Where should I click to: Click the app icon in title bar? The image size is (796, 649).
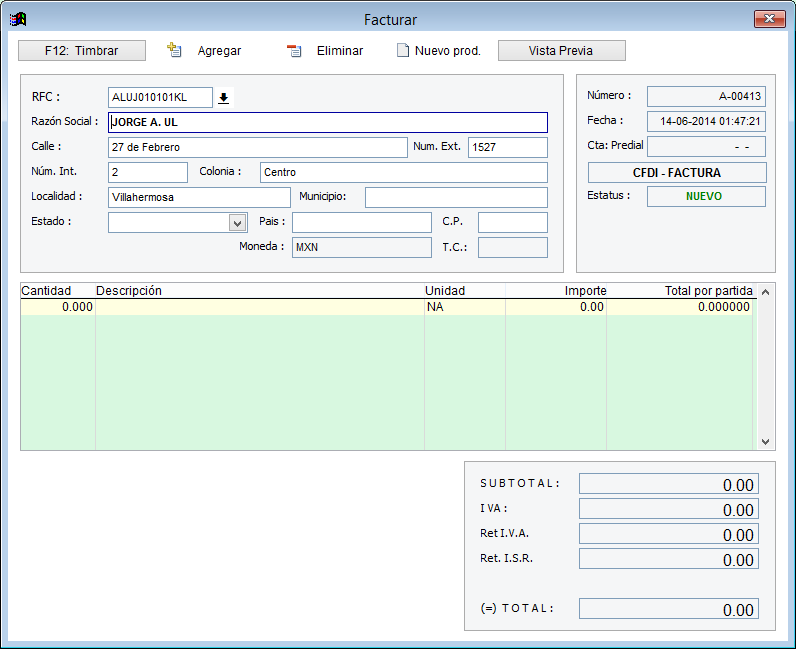coord(17,19)
